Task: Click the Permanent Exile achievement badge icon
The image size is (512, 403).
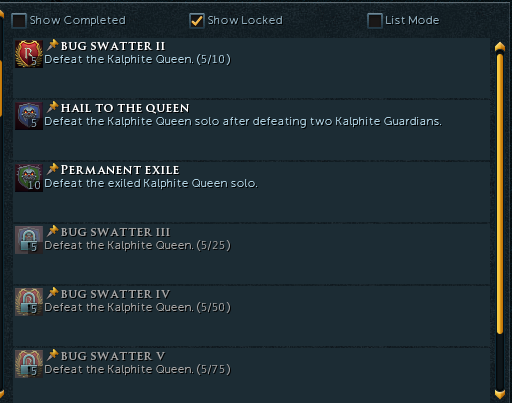Action: pos(29,178)
